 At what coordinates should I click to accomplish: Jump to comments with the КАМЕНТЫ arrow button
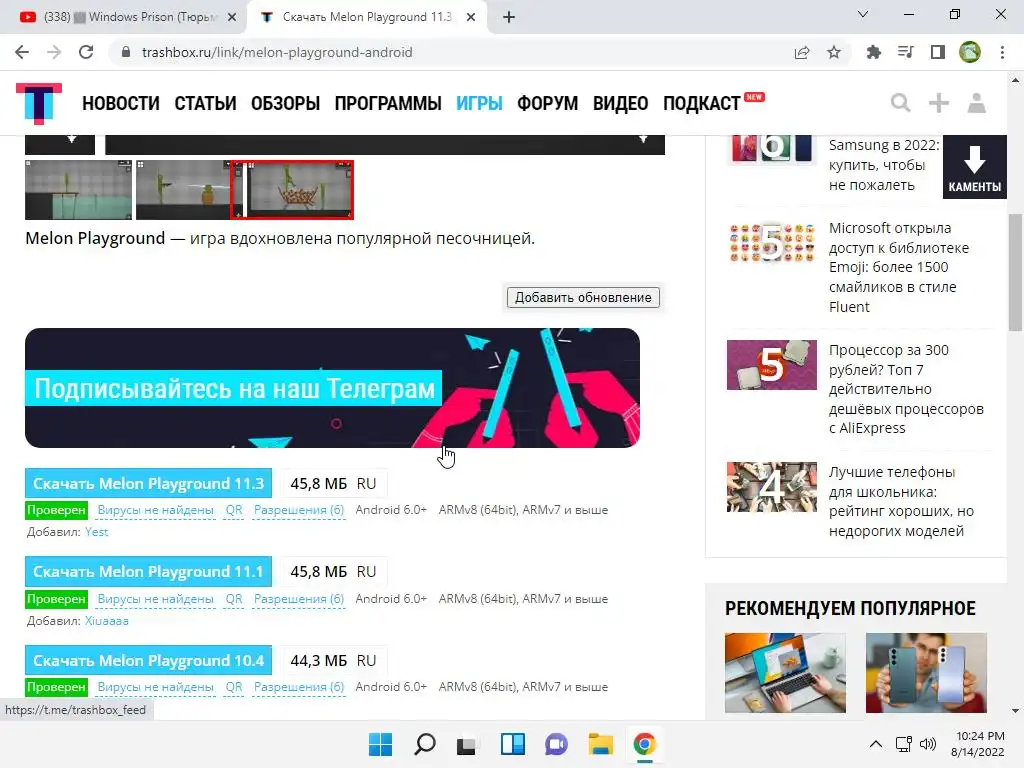pos(974,167)
